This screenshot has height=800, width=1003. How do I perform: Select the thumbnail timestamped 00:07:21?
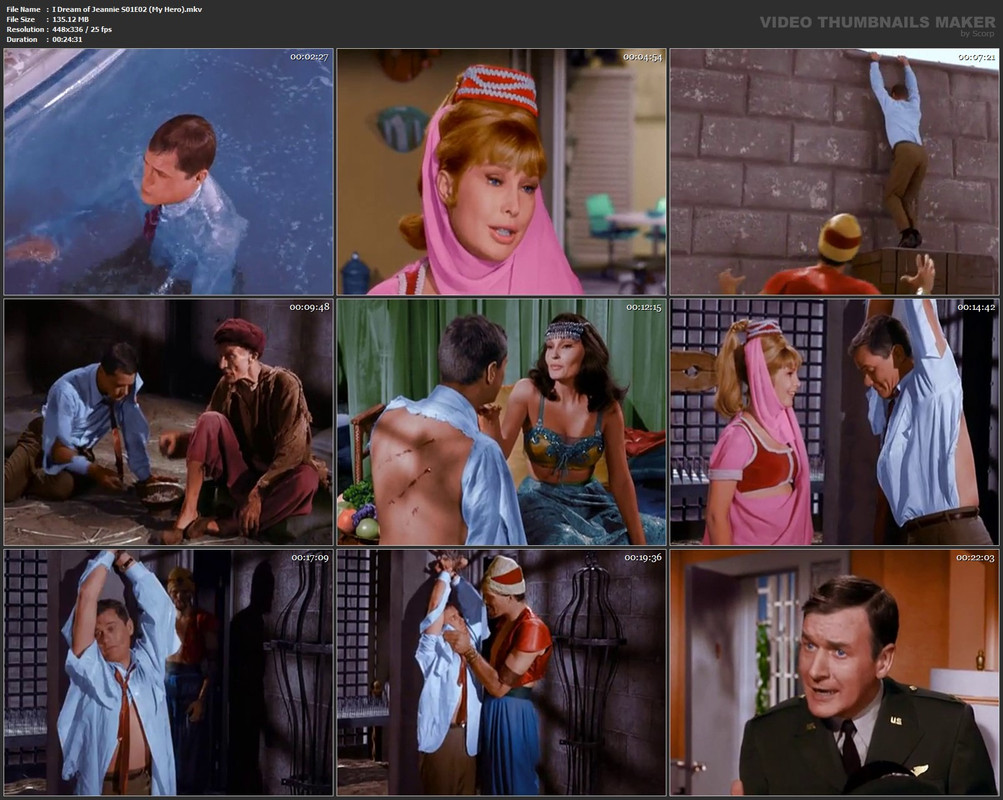pos(834,172)
